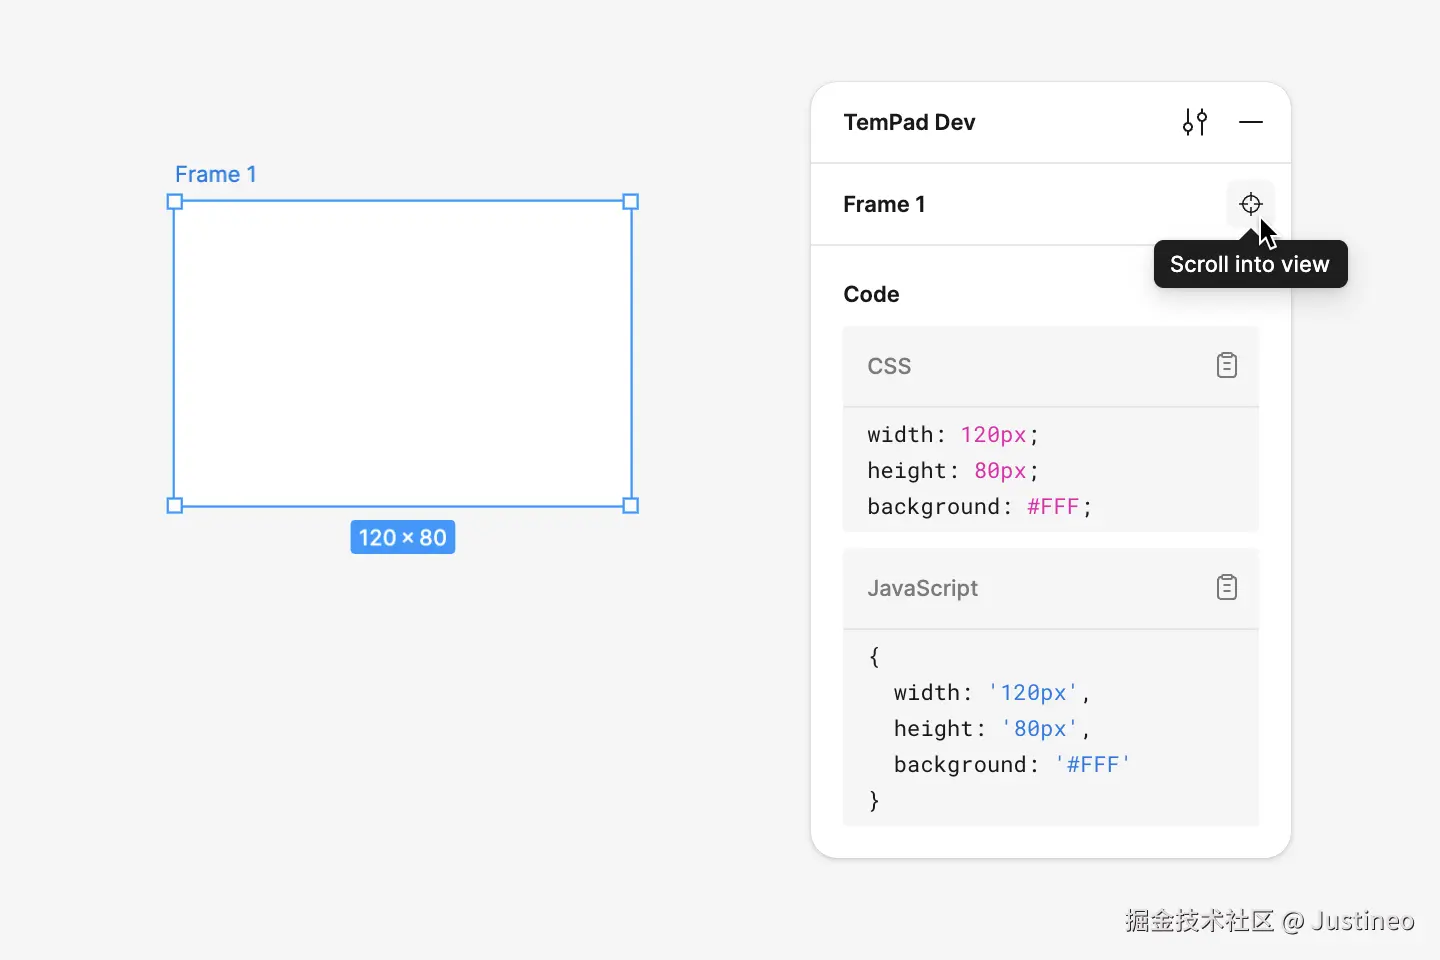Click the #FFF background value in CSS

[x=1053, y=507]
